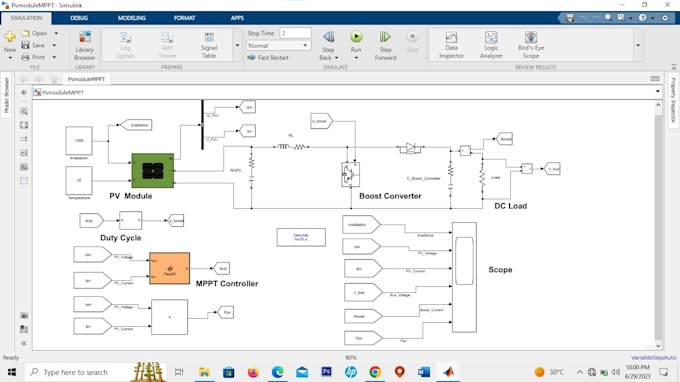Click the Open file button

[x=34, y=33]
